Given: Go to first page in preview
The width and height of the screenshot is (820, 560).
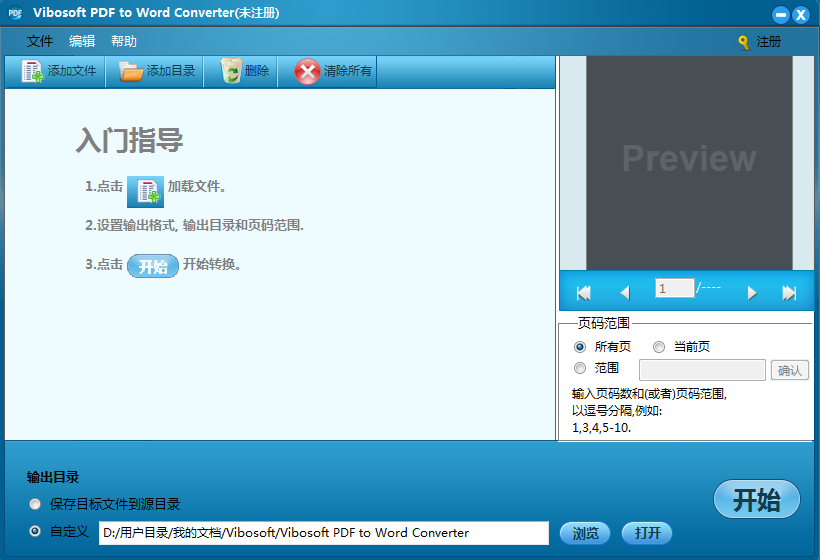Looking at the screenshot, I should click(584, 293).
